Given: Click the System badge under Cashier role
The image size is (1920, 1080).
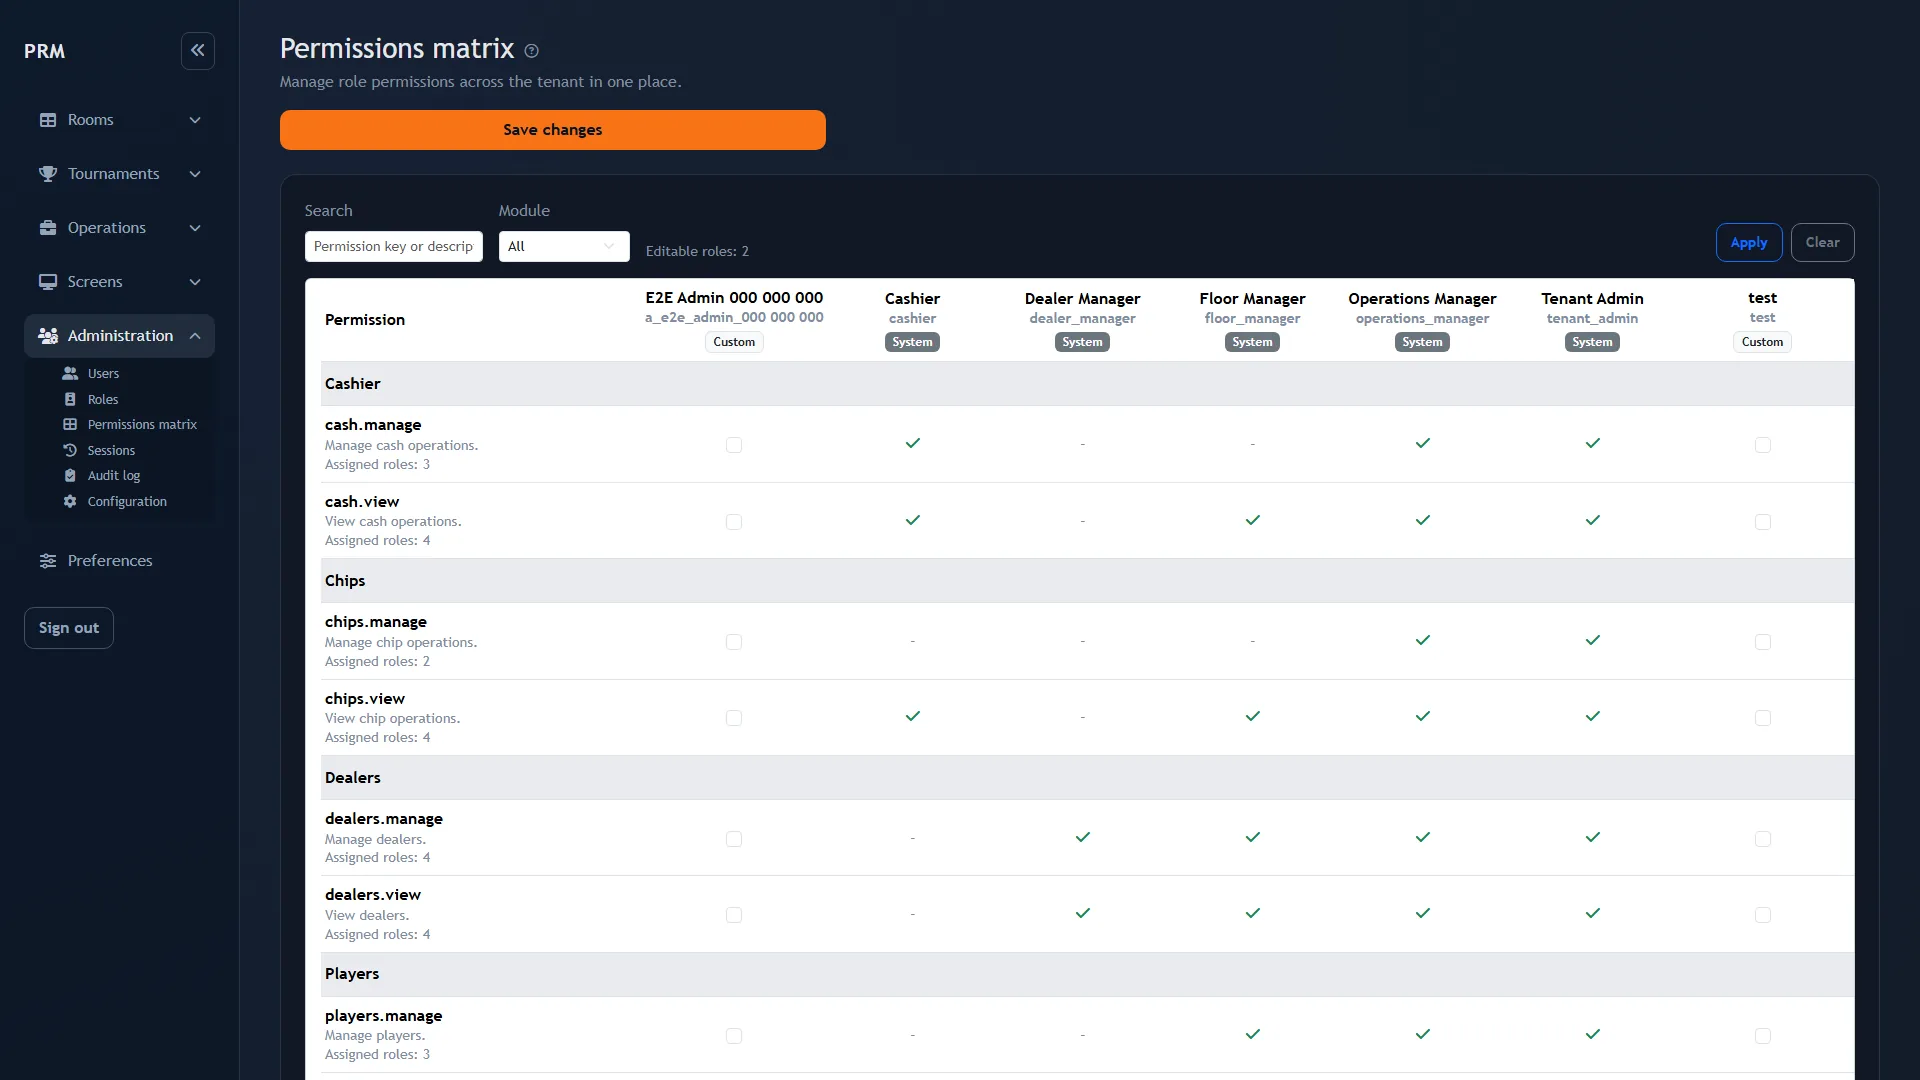Looking at the screenshot, I should pyautogui.click(x=912, y=342).
